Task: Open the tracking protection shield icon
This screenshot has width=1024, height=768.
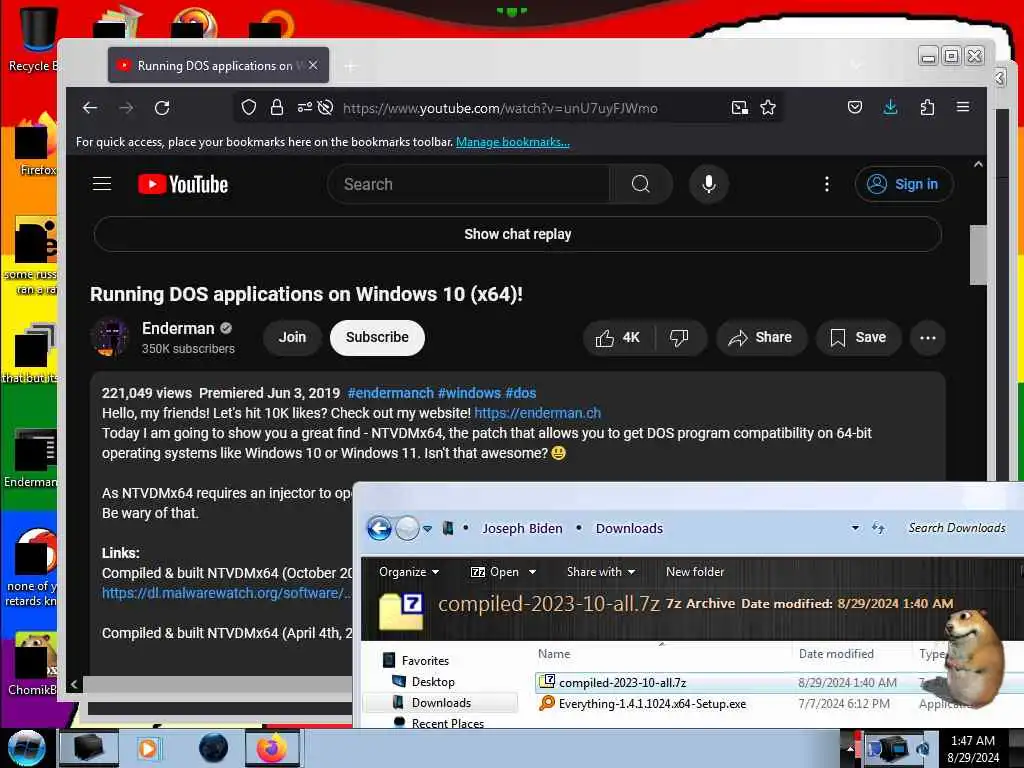Action: [249, 107]
